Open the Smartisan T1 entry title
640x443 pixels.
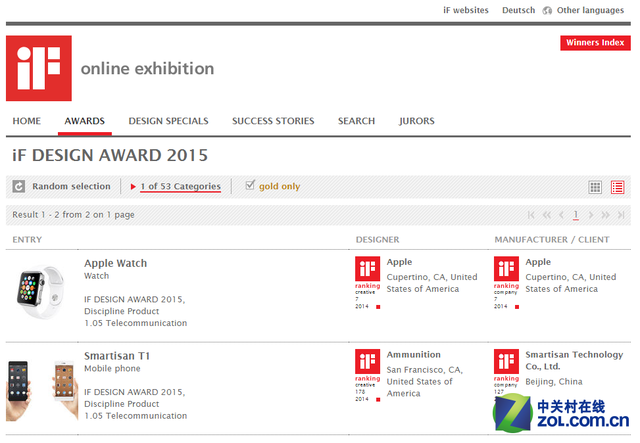(117, 356)
